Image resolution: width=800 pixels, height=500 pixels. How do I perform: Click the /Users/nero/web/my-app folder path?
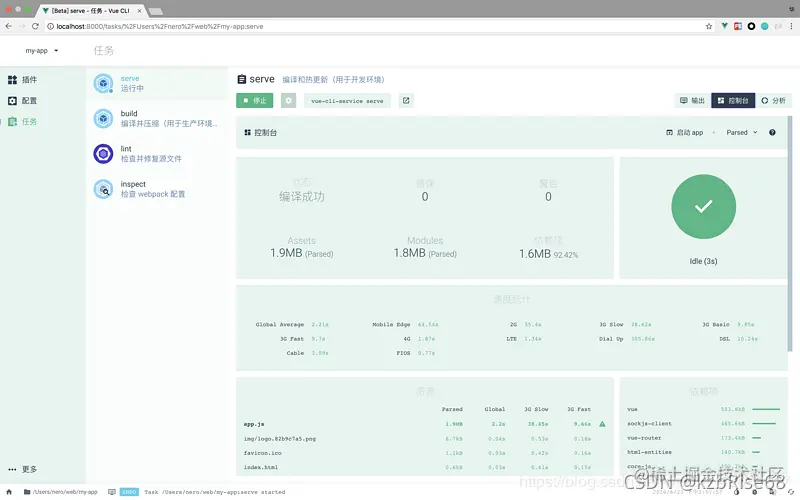coord(61,492)
